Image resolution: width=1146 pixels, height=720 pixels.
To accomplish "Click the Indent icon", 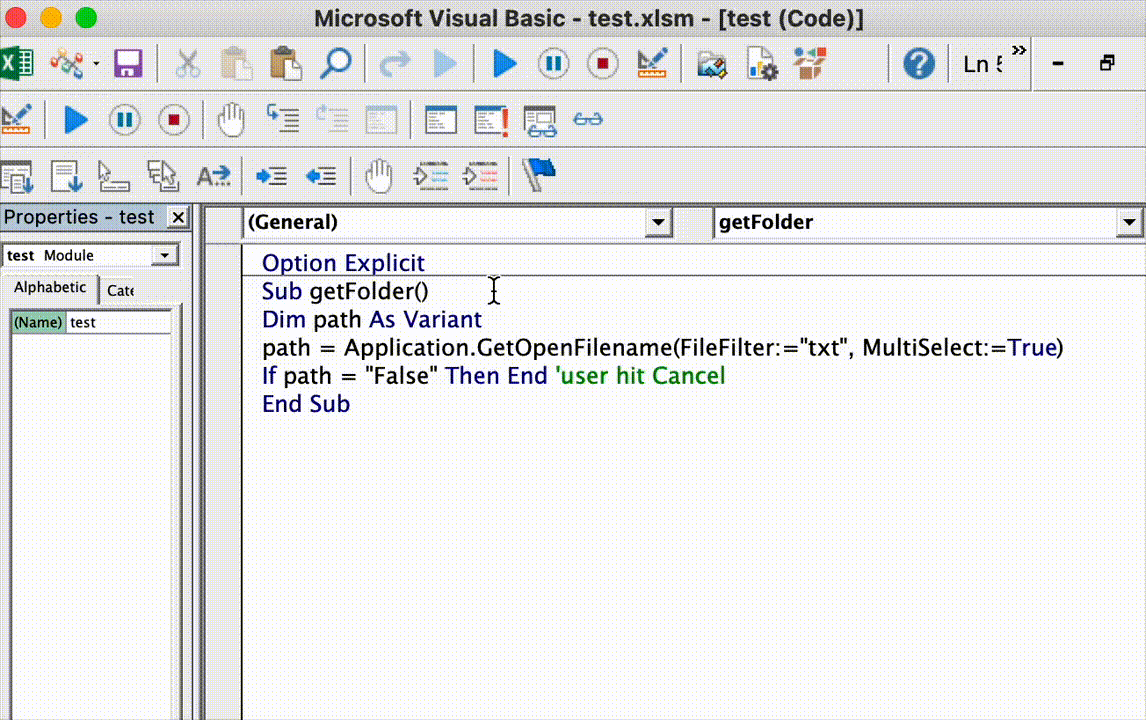I will point(271,176).
